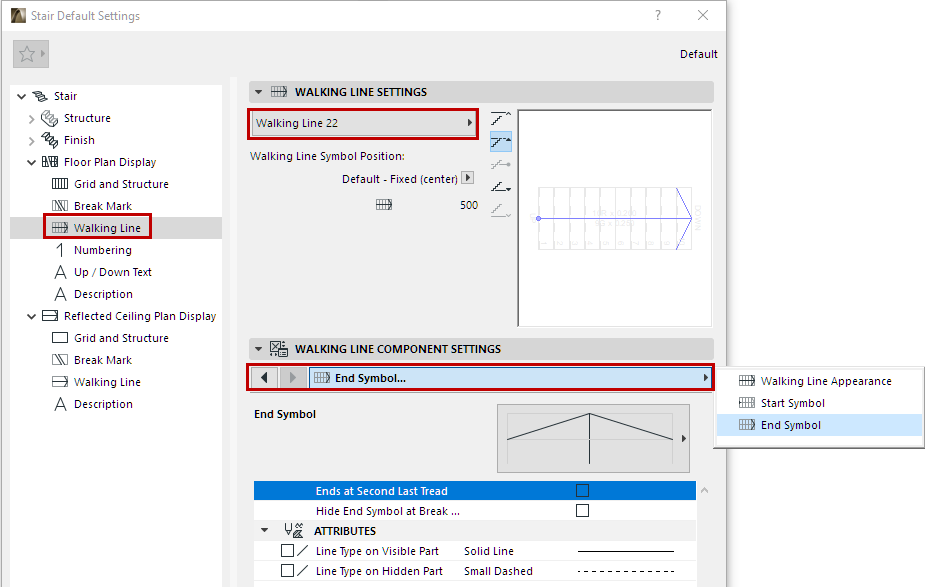
Task: Open Reflected Ceiling Break Mark page
Action: (x=103, y=360)
